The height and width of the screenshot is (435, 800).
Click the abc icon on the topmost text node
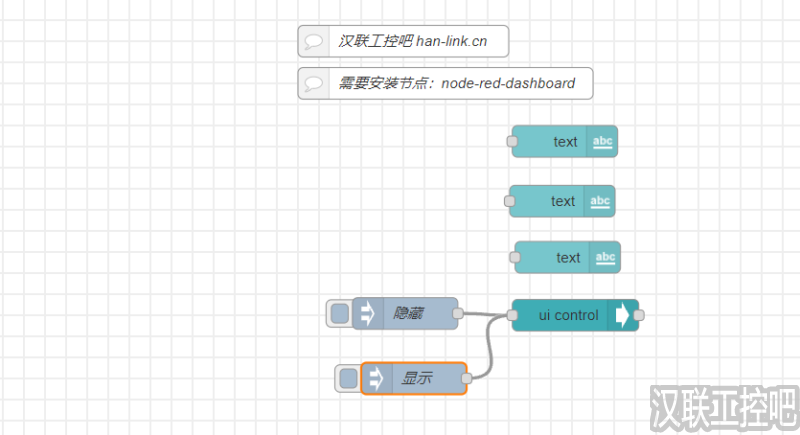[603, 142]
